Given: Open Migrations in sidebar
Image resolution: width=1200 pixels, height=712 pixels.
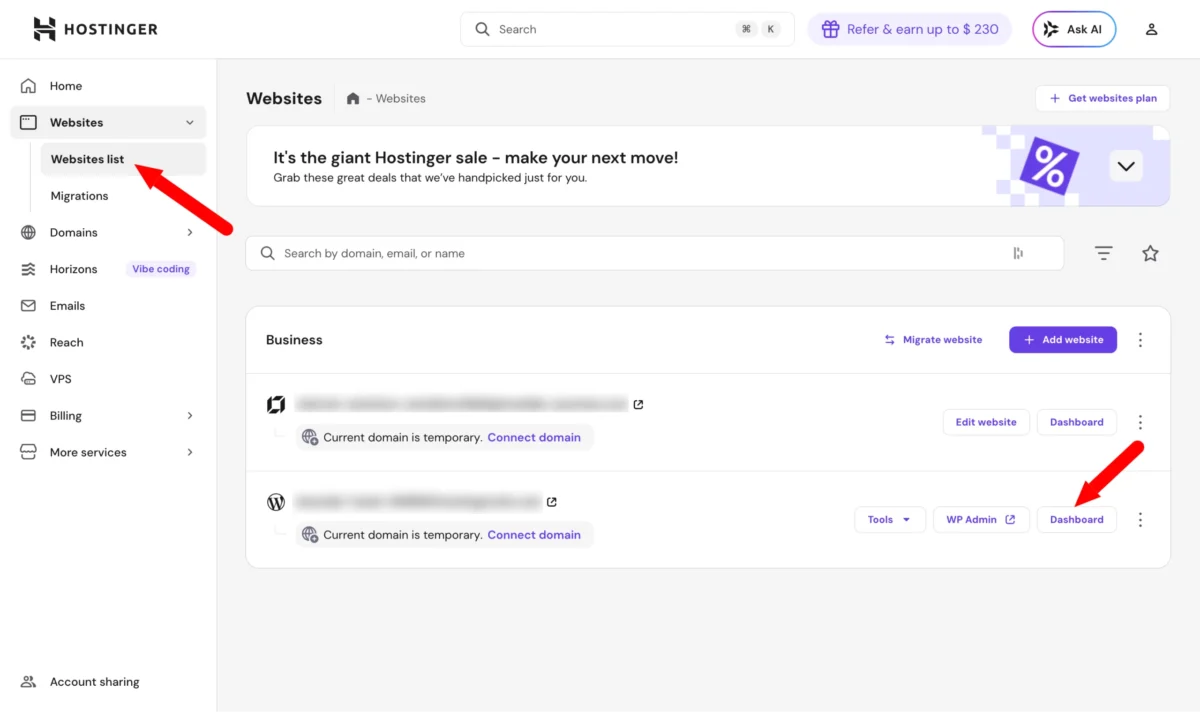Looking at the screenshot, I should coord(80,196).
